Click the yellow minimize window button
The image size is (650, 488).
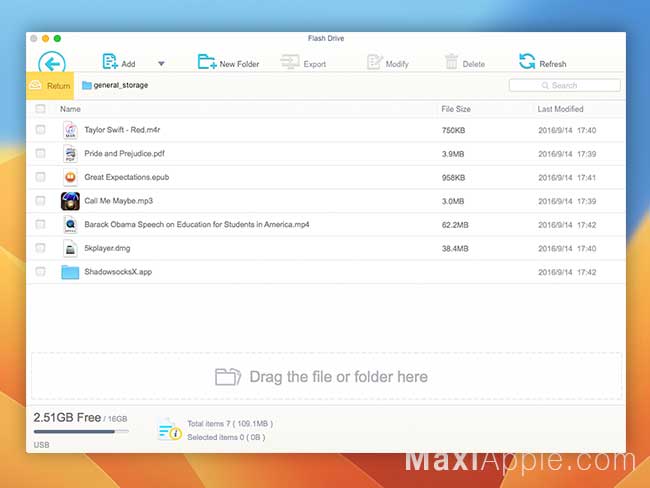point(45,39)
